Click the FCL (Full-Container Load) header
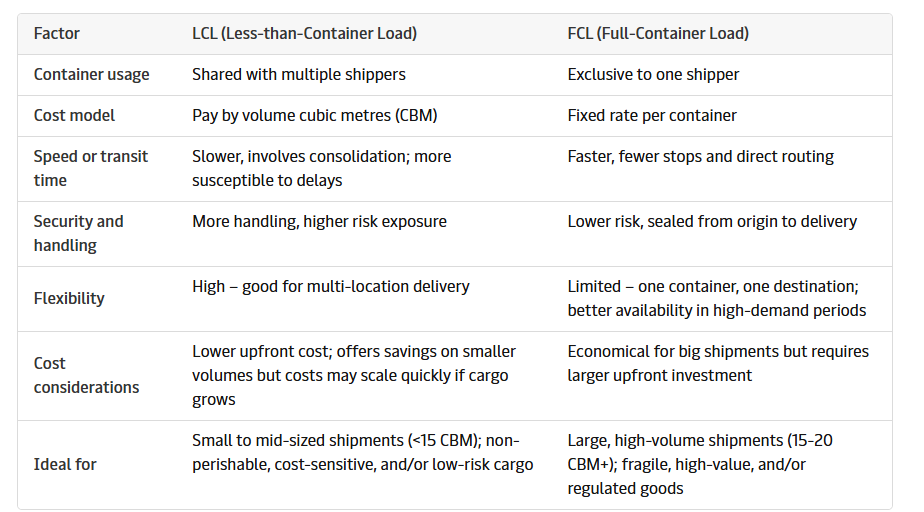 click(658, 34)
